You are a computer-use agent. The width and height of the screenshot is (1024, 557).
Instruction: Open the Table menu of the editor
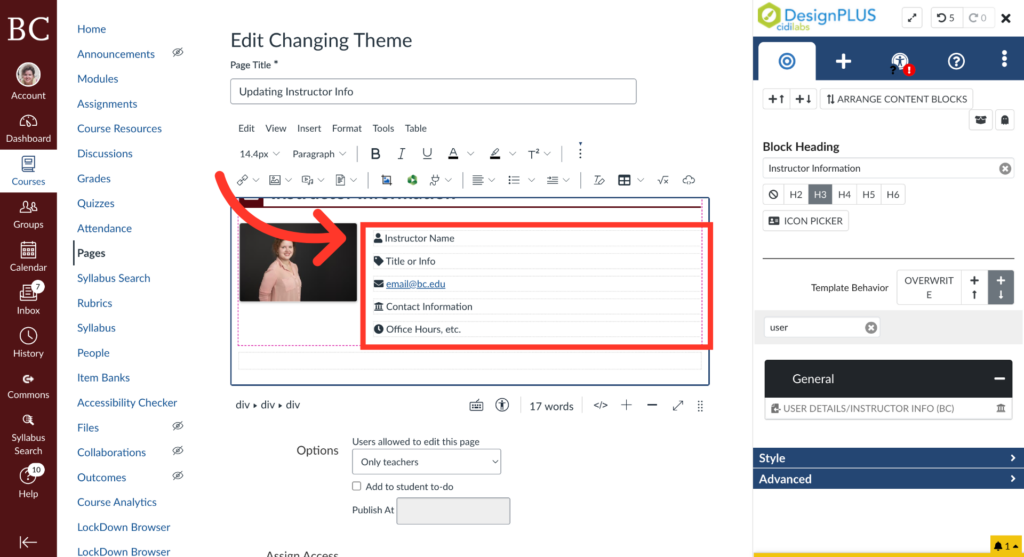click(x=415, y=128)
